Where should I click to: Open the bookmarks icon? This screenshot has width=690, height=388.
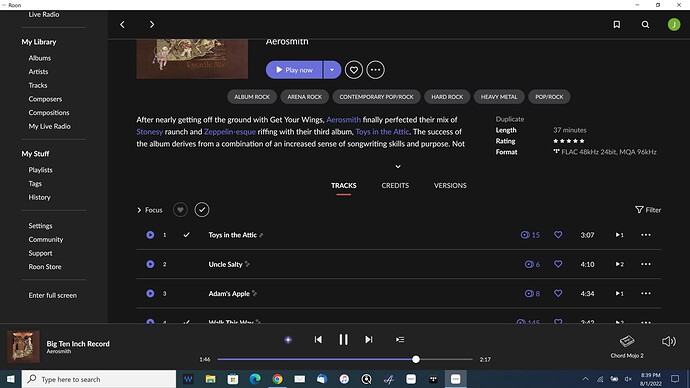[x=617, y=25]
